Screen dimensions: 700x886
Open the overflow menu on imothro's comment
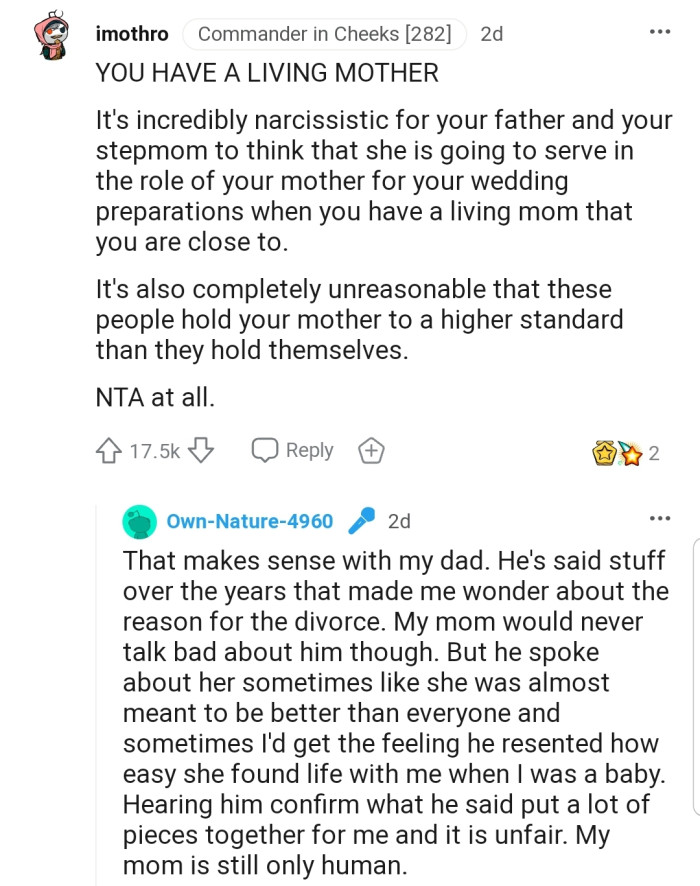[x=660, y=32]
